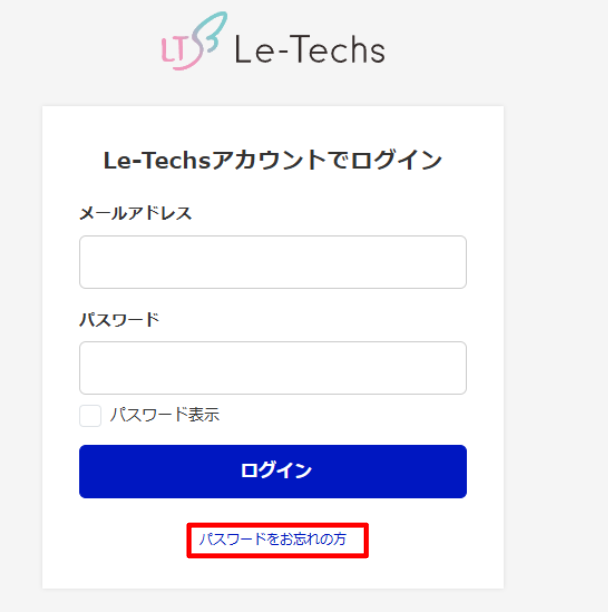
Task: Click the red highlight box around forgot-password link
Action: point(277,540)
